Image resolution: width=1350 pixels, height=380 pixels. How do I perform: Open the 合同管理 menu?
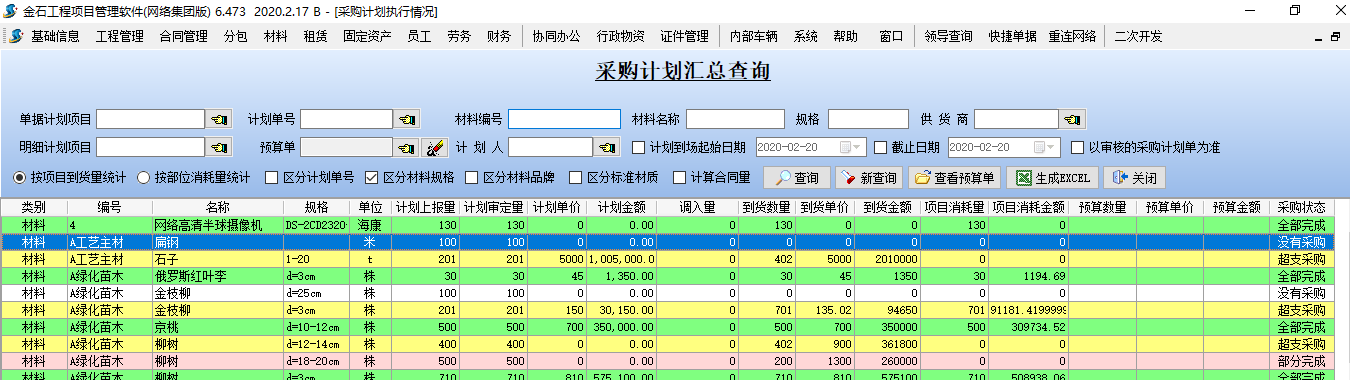click(183, 36)
